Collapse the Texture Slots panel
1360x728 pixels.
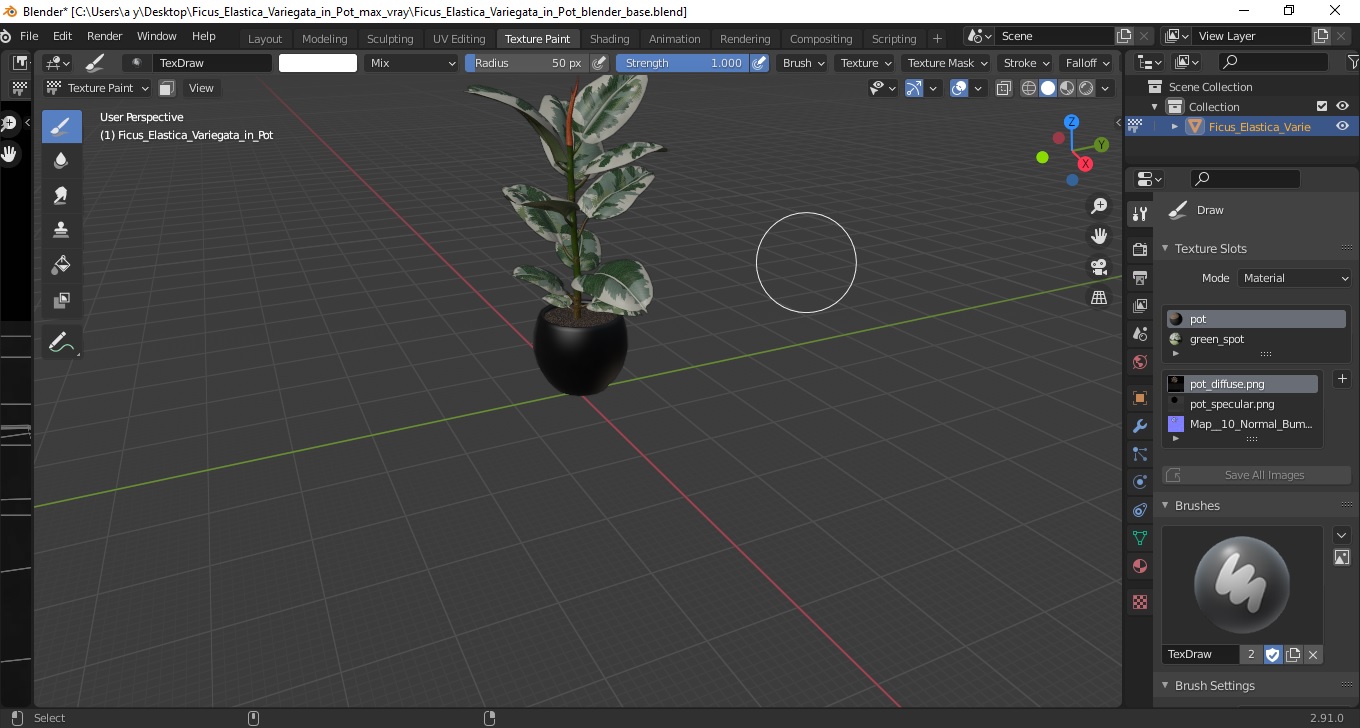coord(1165,249)
